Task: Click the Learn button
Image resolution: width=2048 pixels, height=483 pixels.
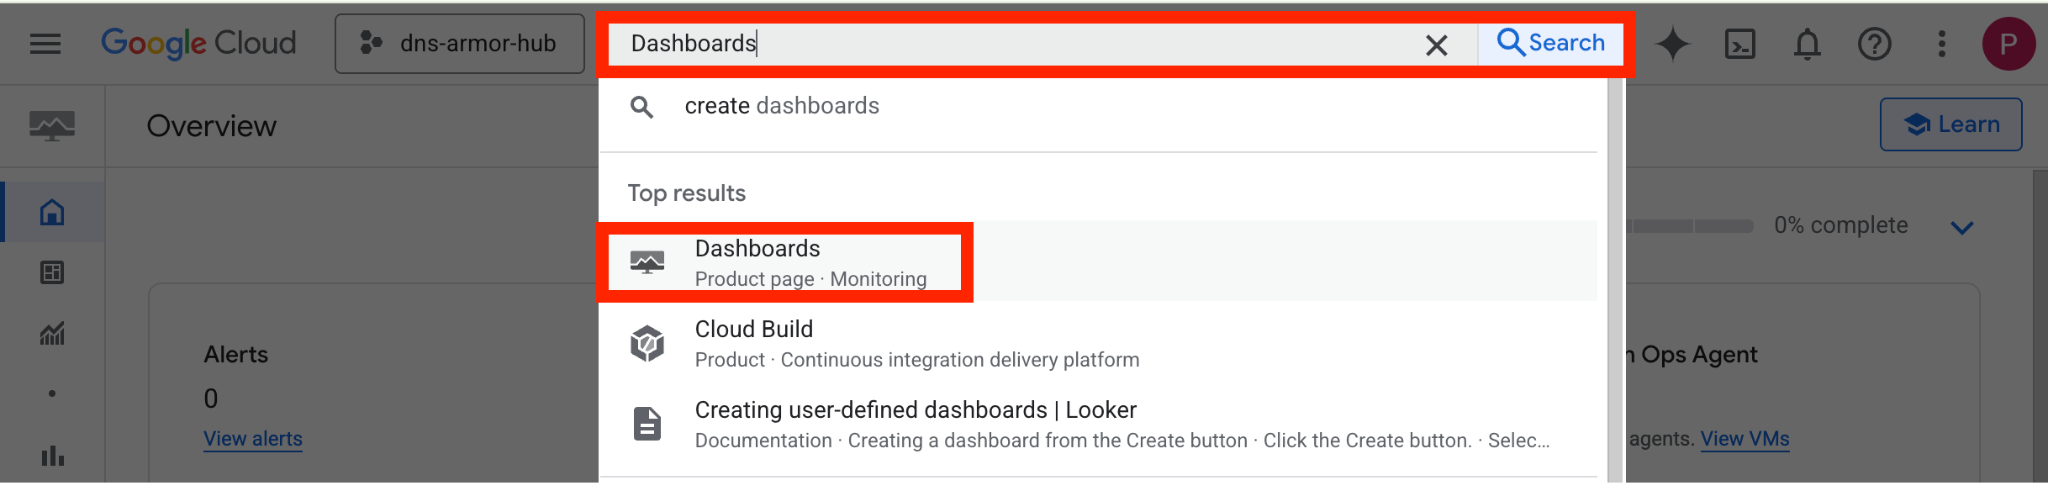Action: (x=1951, y=125)
